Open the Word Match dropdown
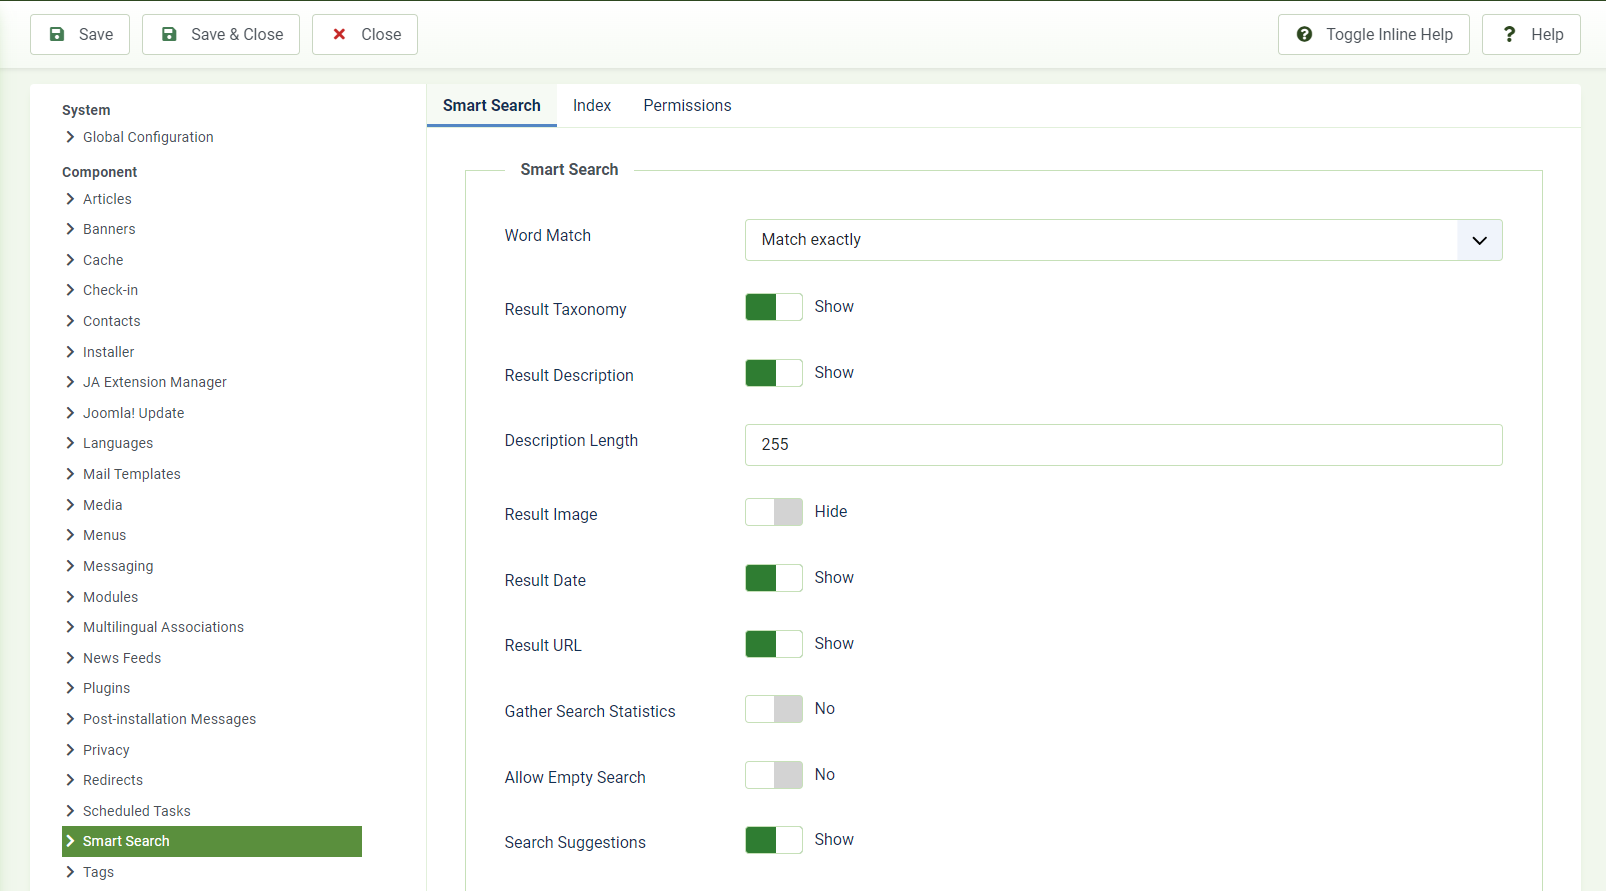Screen dimensions: 1606x891 point(1123,240)
